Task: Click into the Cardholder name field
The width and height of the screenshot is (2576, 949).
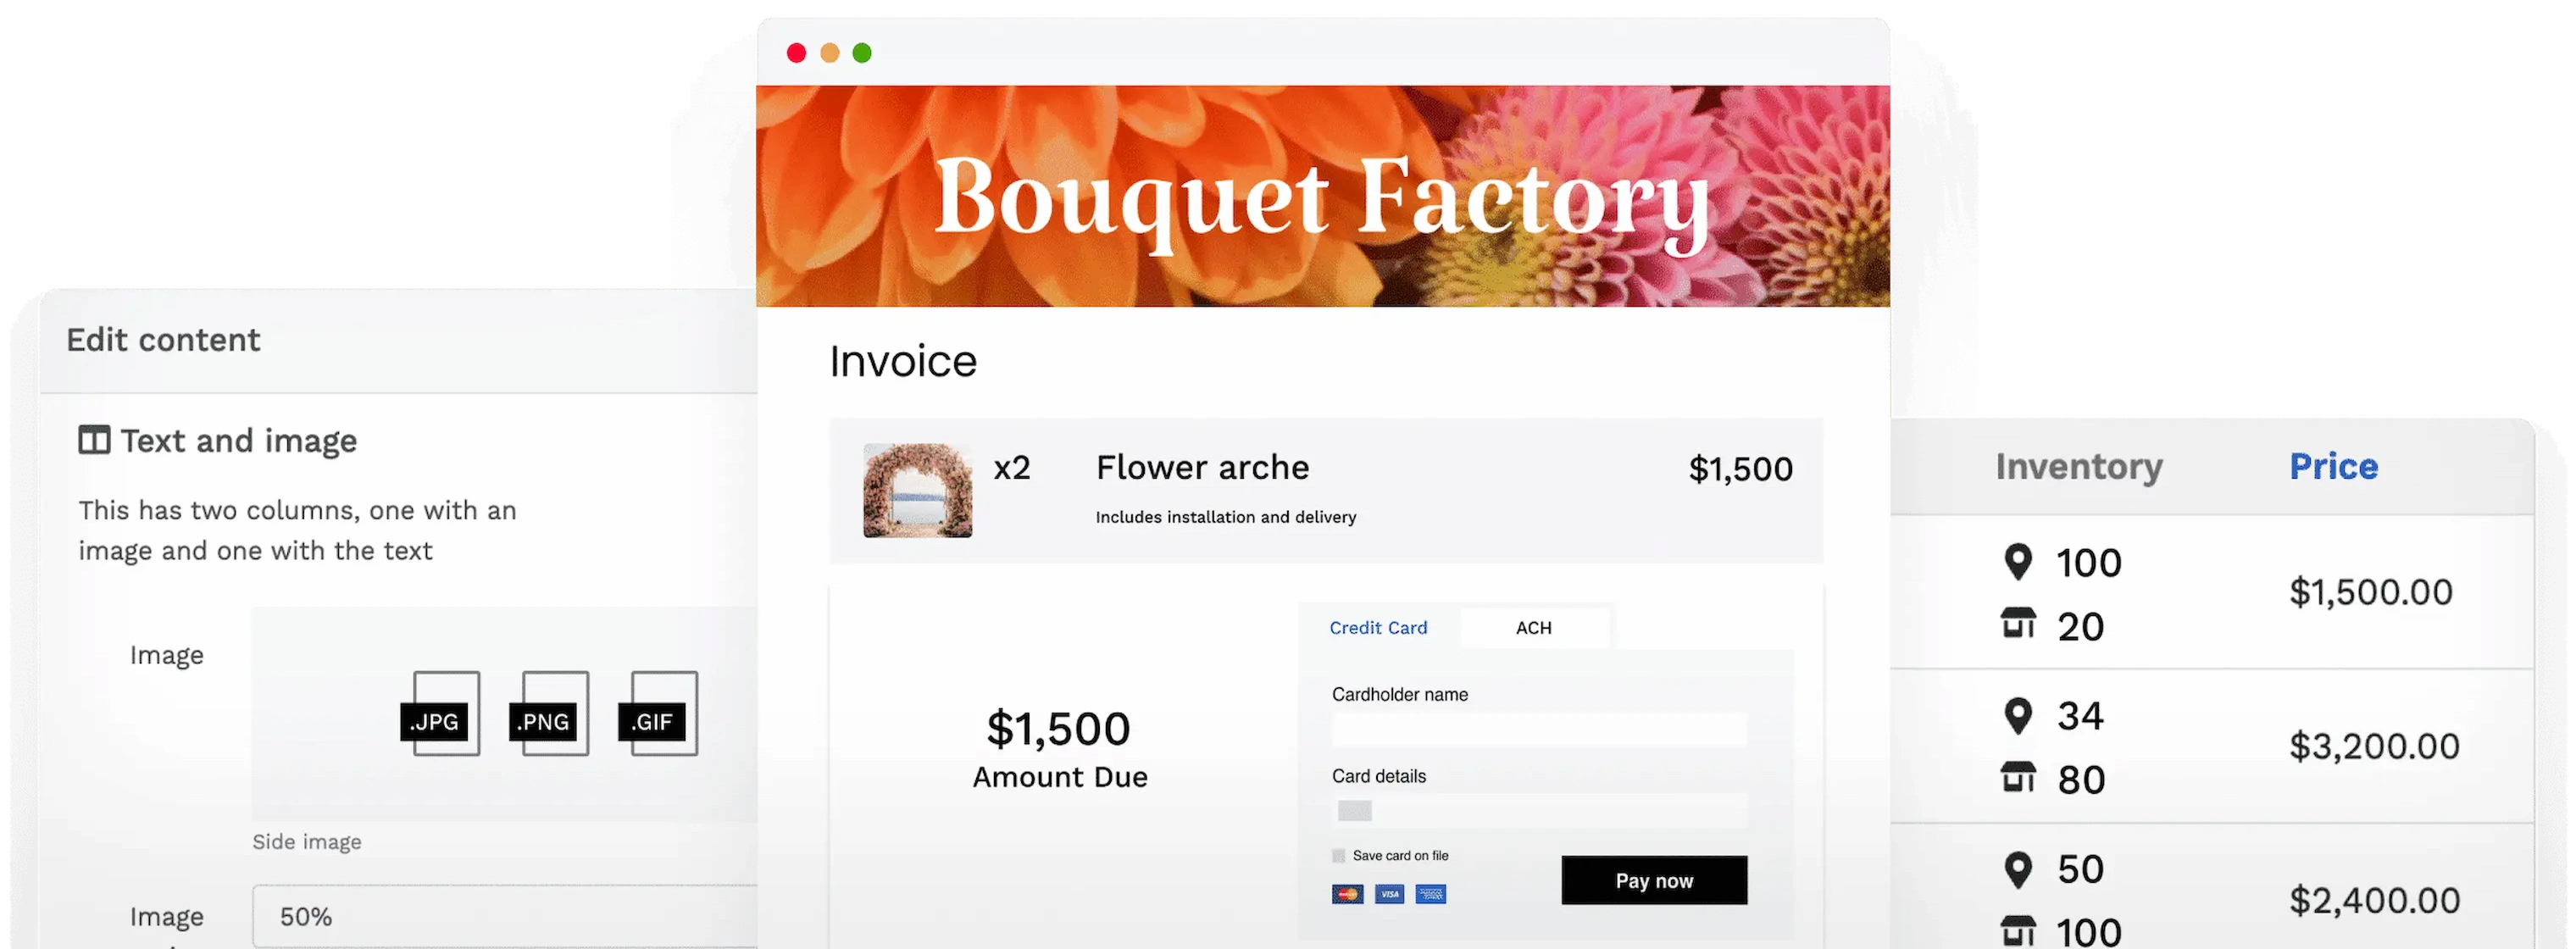Action: click(1539, 729)
